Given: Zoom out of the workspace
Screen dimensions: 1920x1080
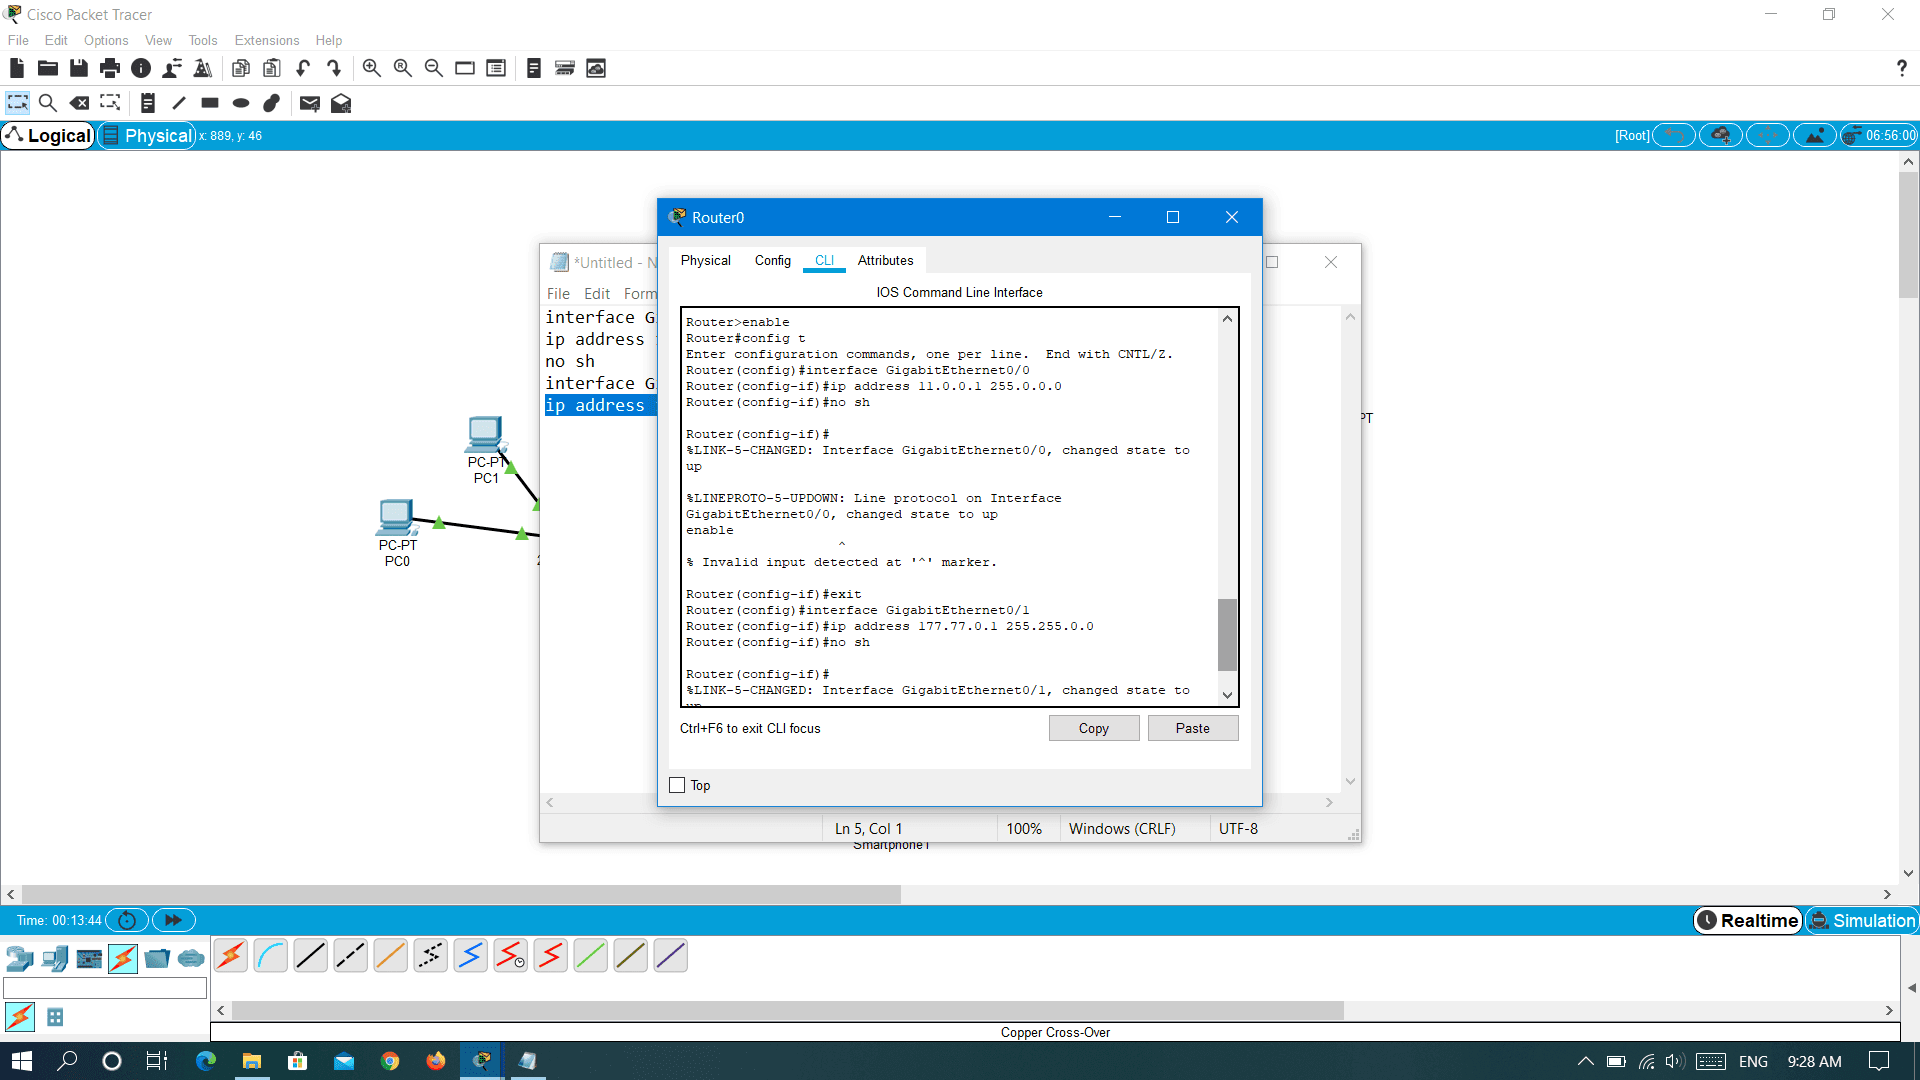Looking at the screenshot, I should [434, 68].
